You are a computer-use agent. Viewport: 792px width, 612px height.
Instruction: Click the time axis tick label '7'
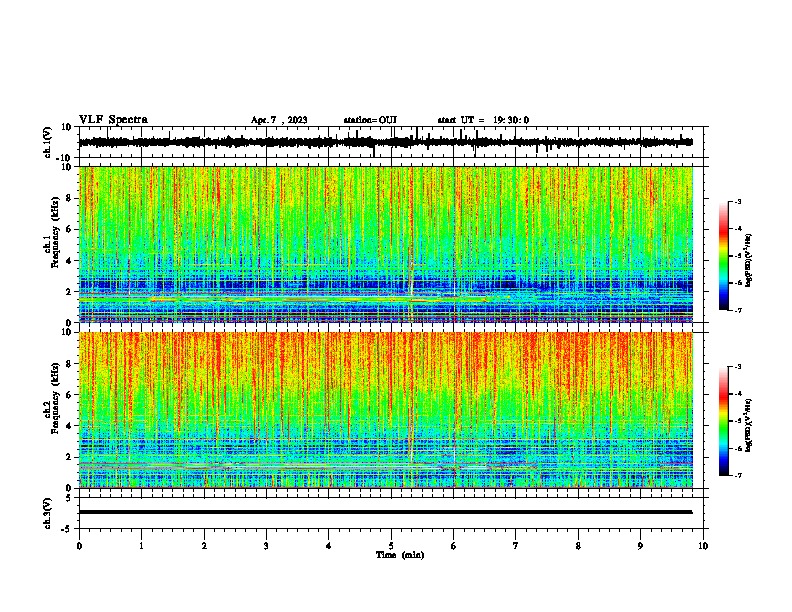(516, 546)
